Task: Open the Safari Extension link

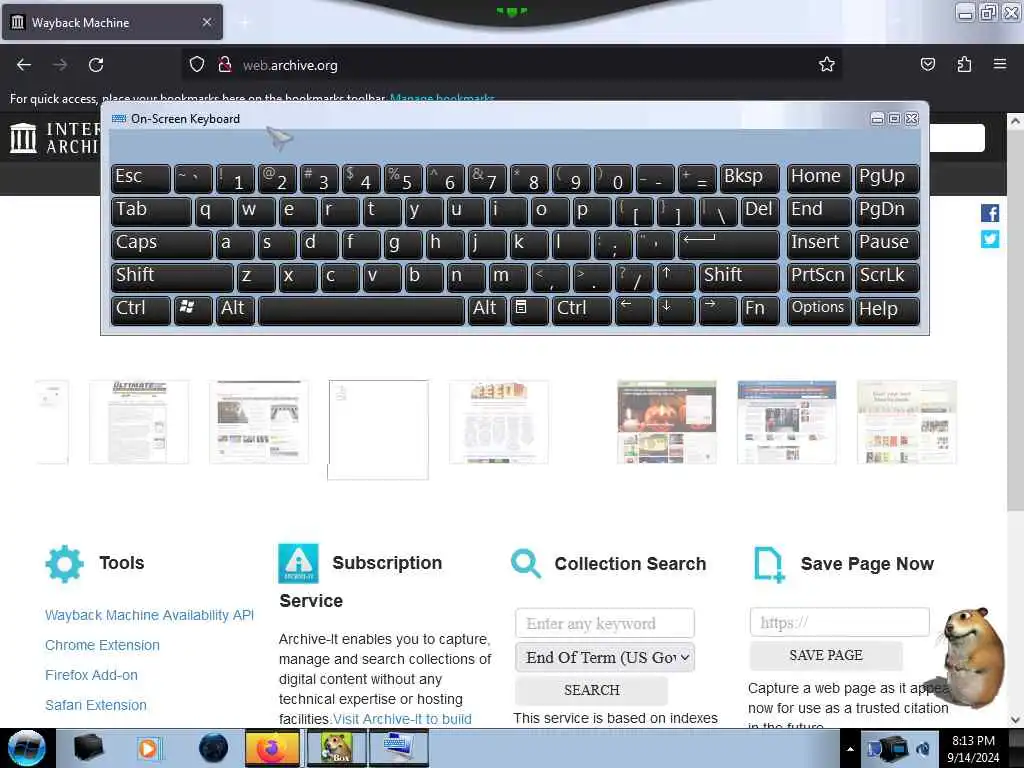Action: [96, 705]
